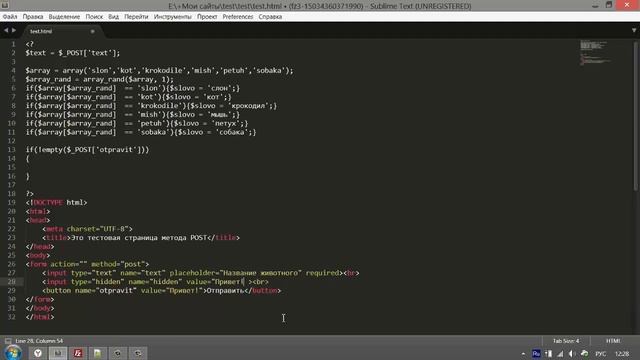This screenshot has width=640, height=360.
Task: Open the Preferences menu
Action: tap(238, 17)
